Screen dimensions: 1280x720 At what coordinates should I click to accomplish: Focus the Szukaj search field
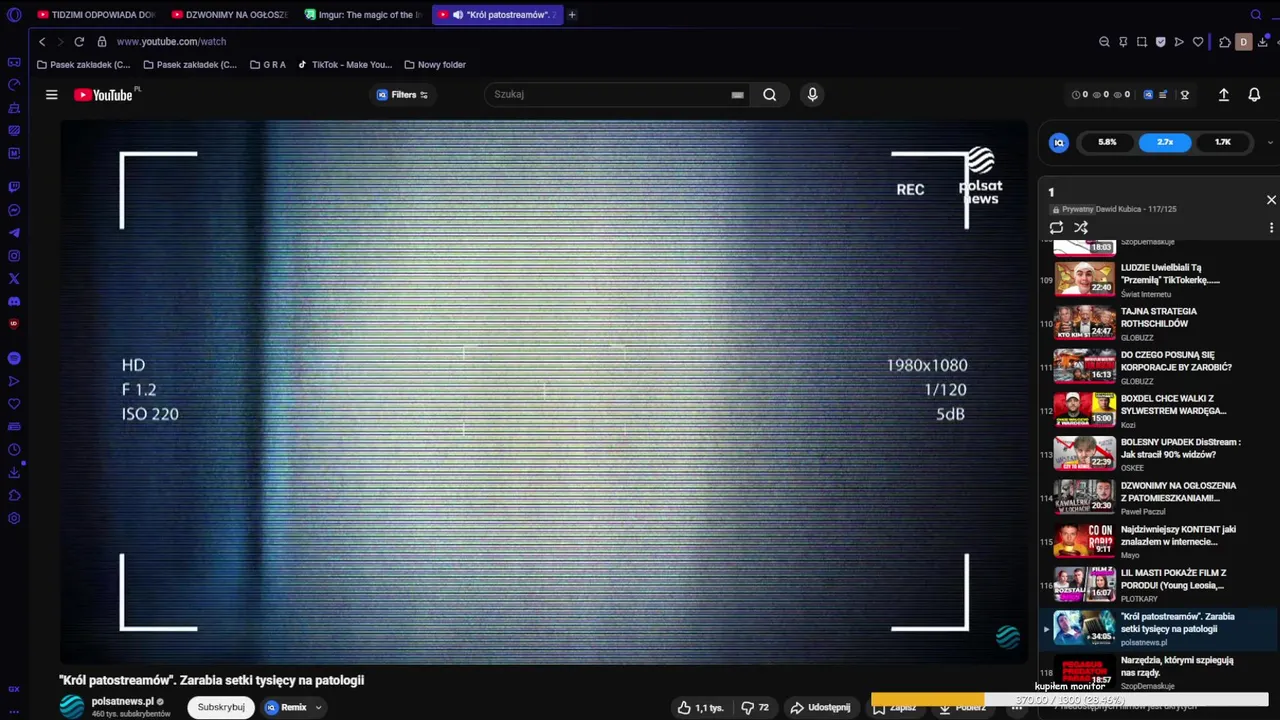(x=610, y=94)
